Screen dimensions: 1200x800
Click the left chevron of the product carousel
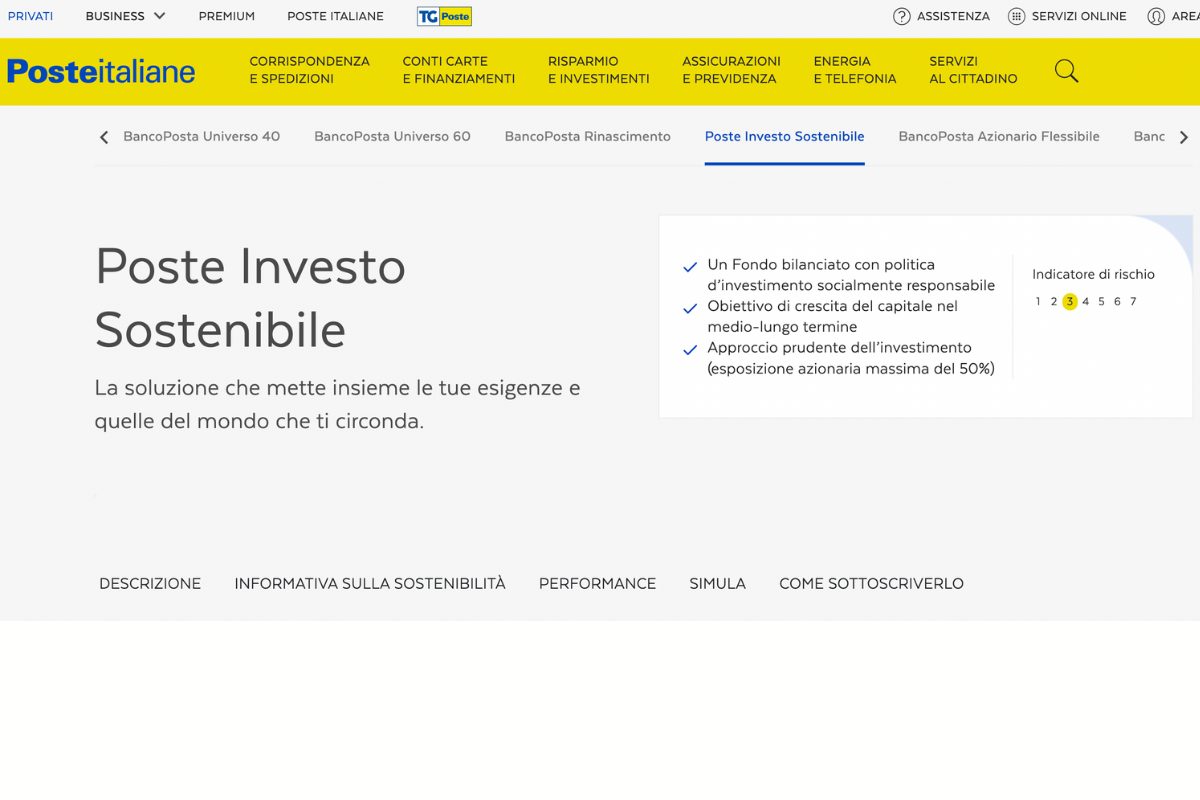pos(103,137)
